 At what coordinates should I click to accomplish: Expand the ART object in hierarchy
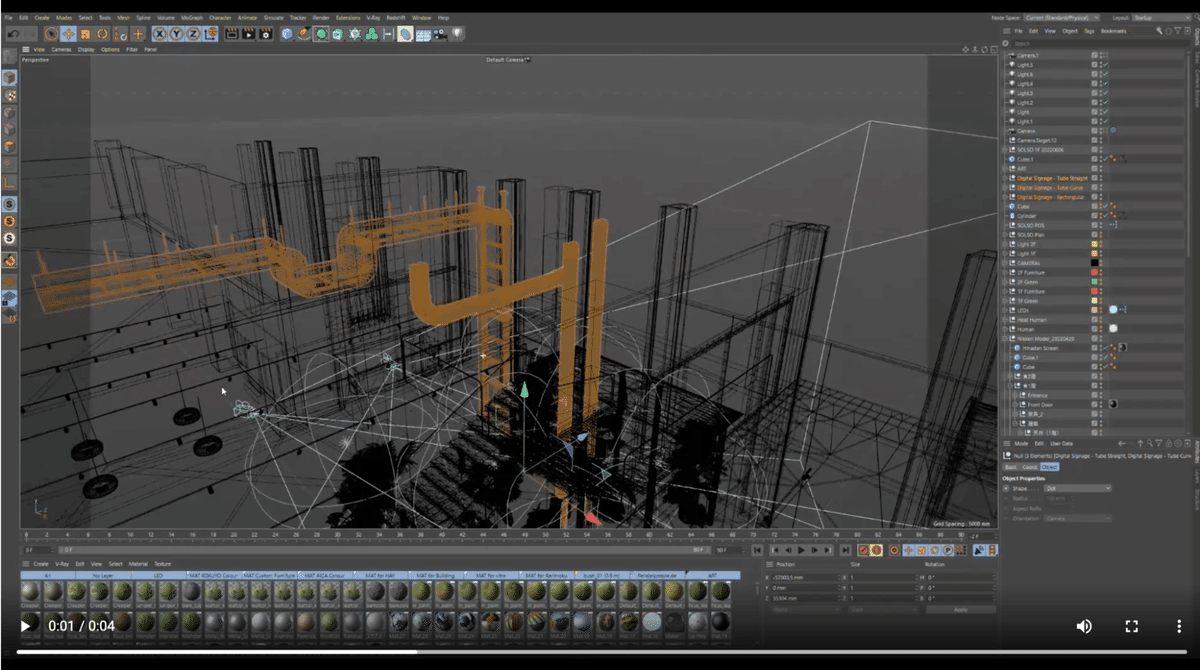[x=1007, y=168]
